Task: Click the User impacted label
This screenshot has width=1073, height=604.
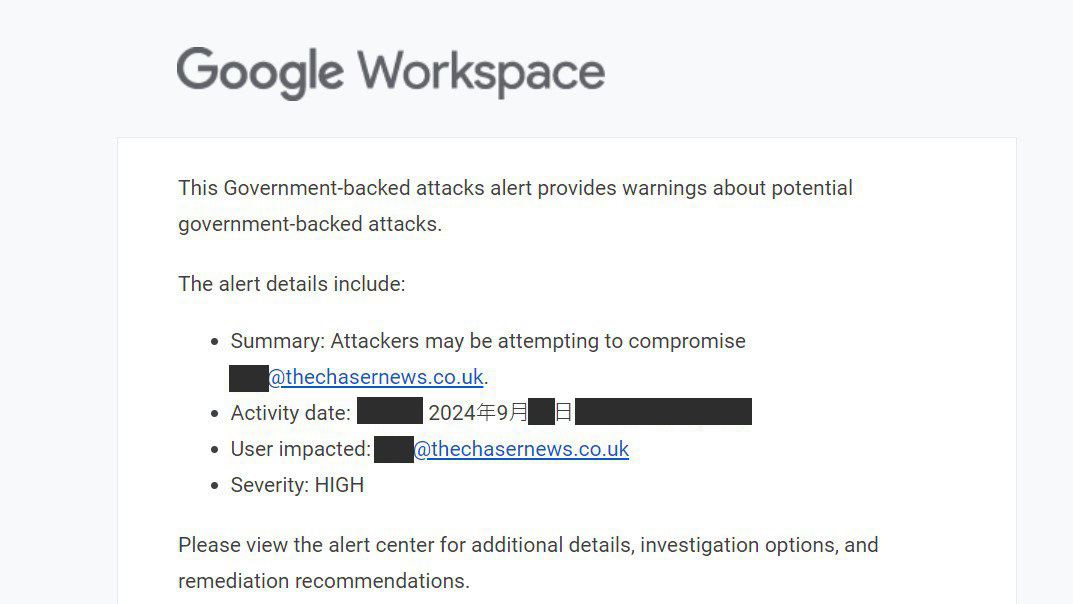Action: (x=300, y=449)
